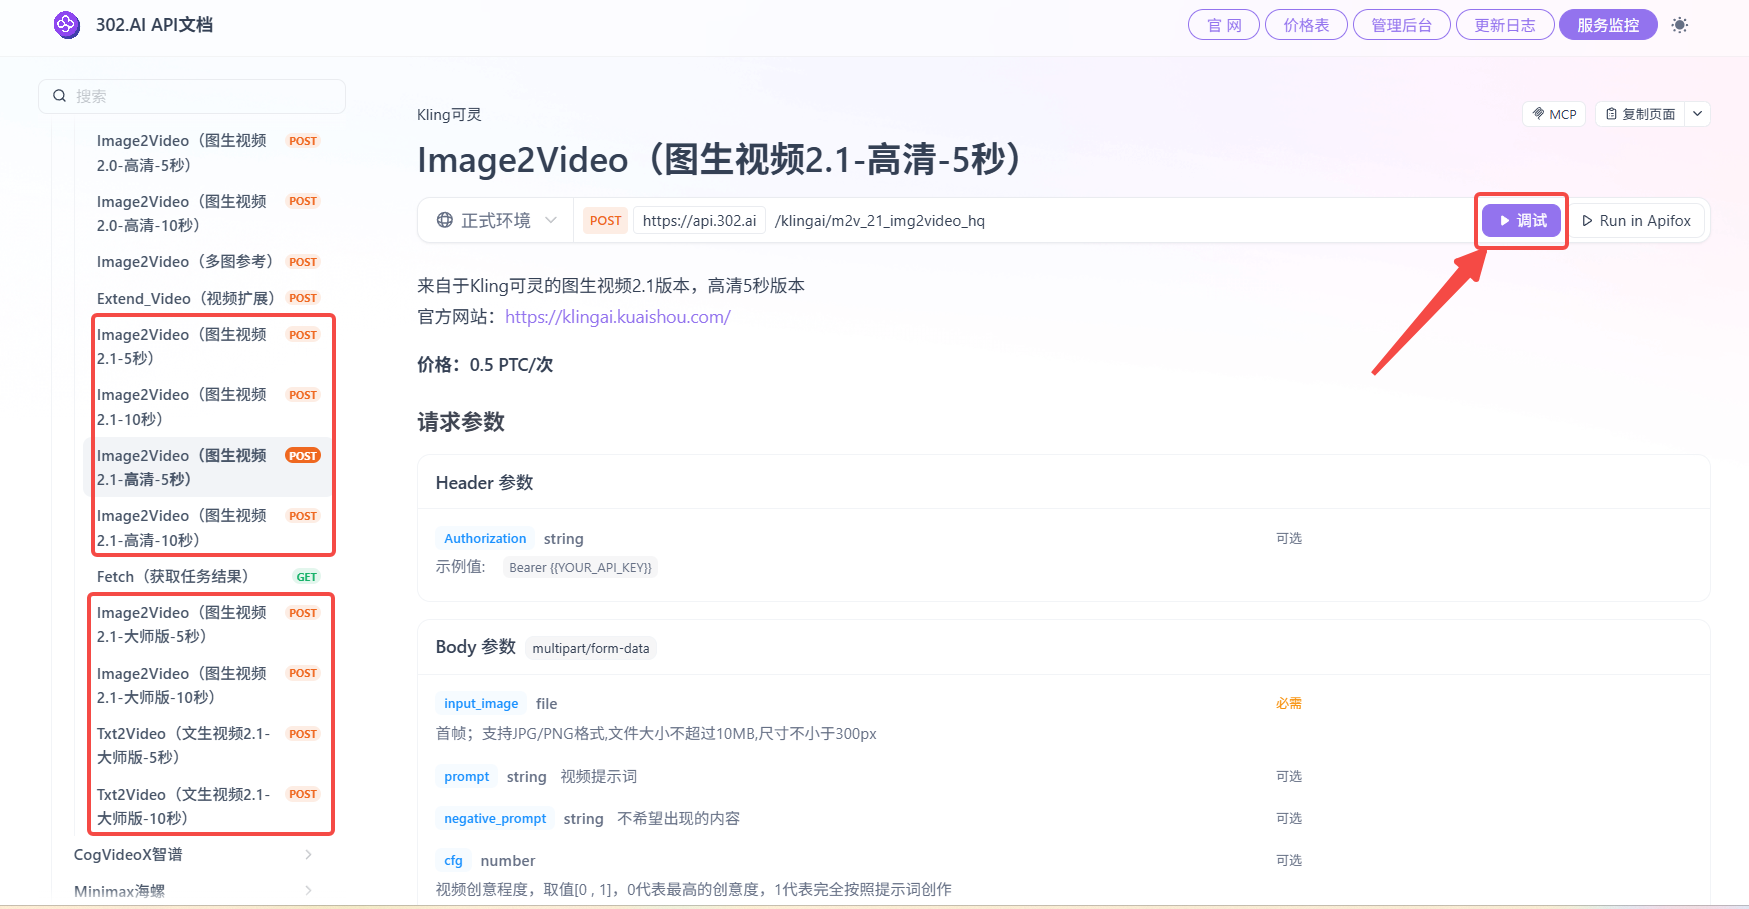Click the POST method badge in URL bar
This screenshot has height=909, width=1749.
(x=605, y=220)
